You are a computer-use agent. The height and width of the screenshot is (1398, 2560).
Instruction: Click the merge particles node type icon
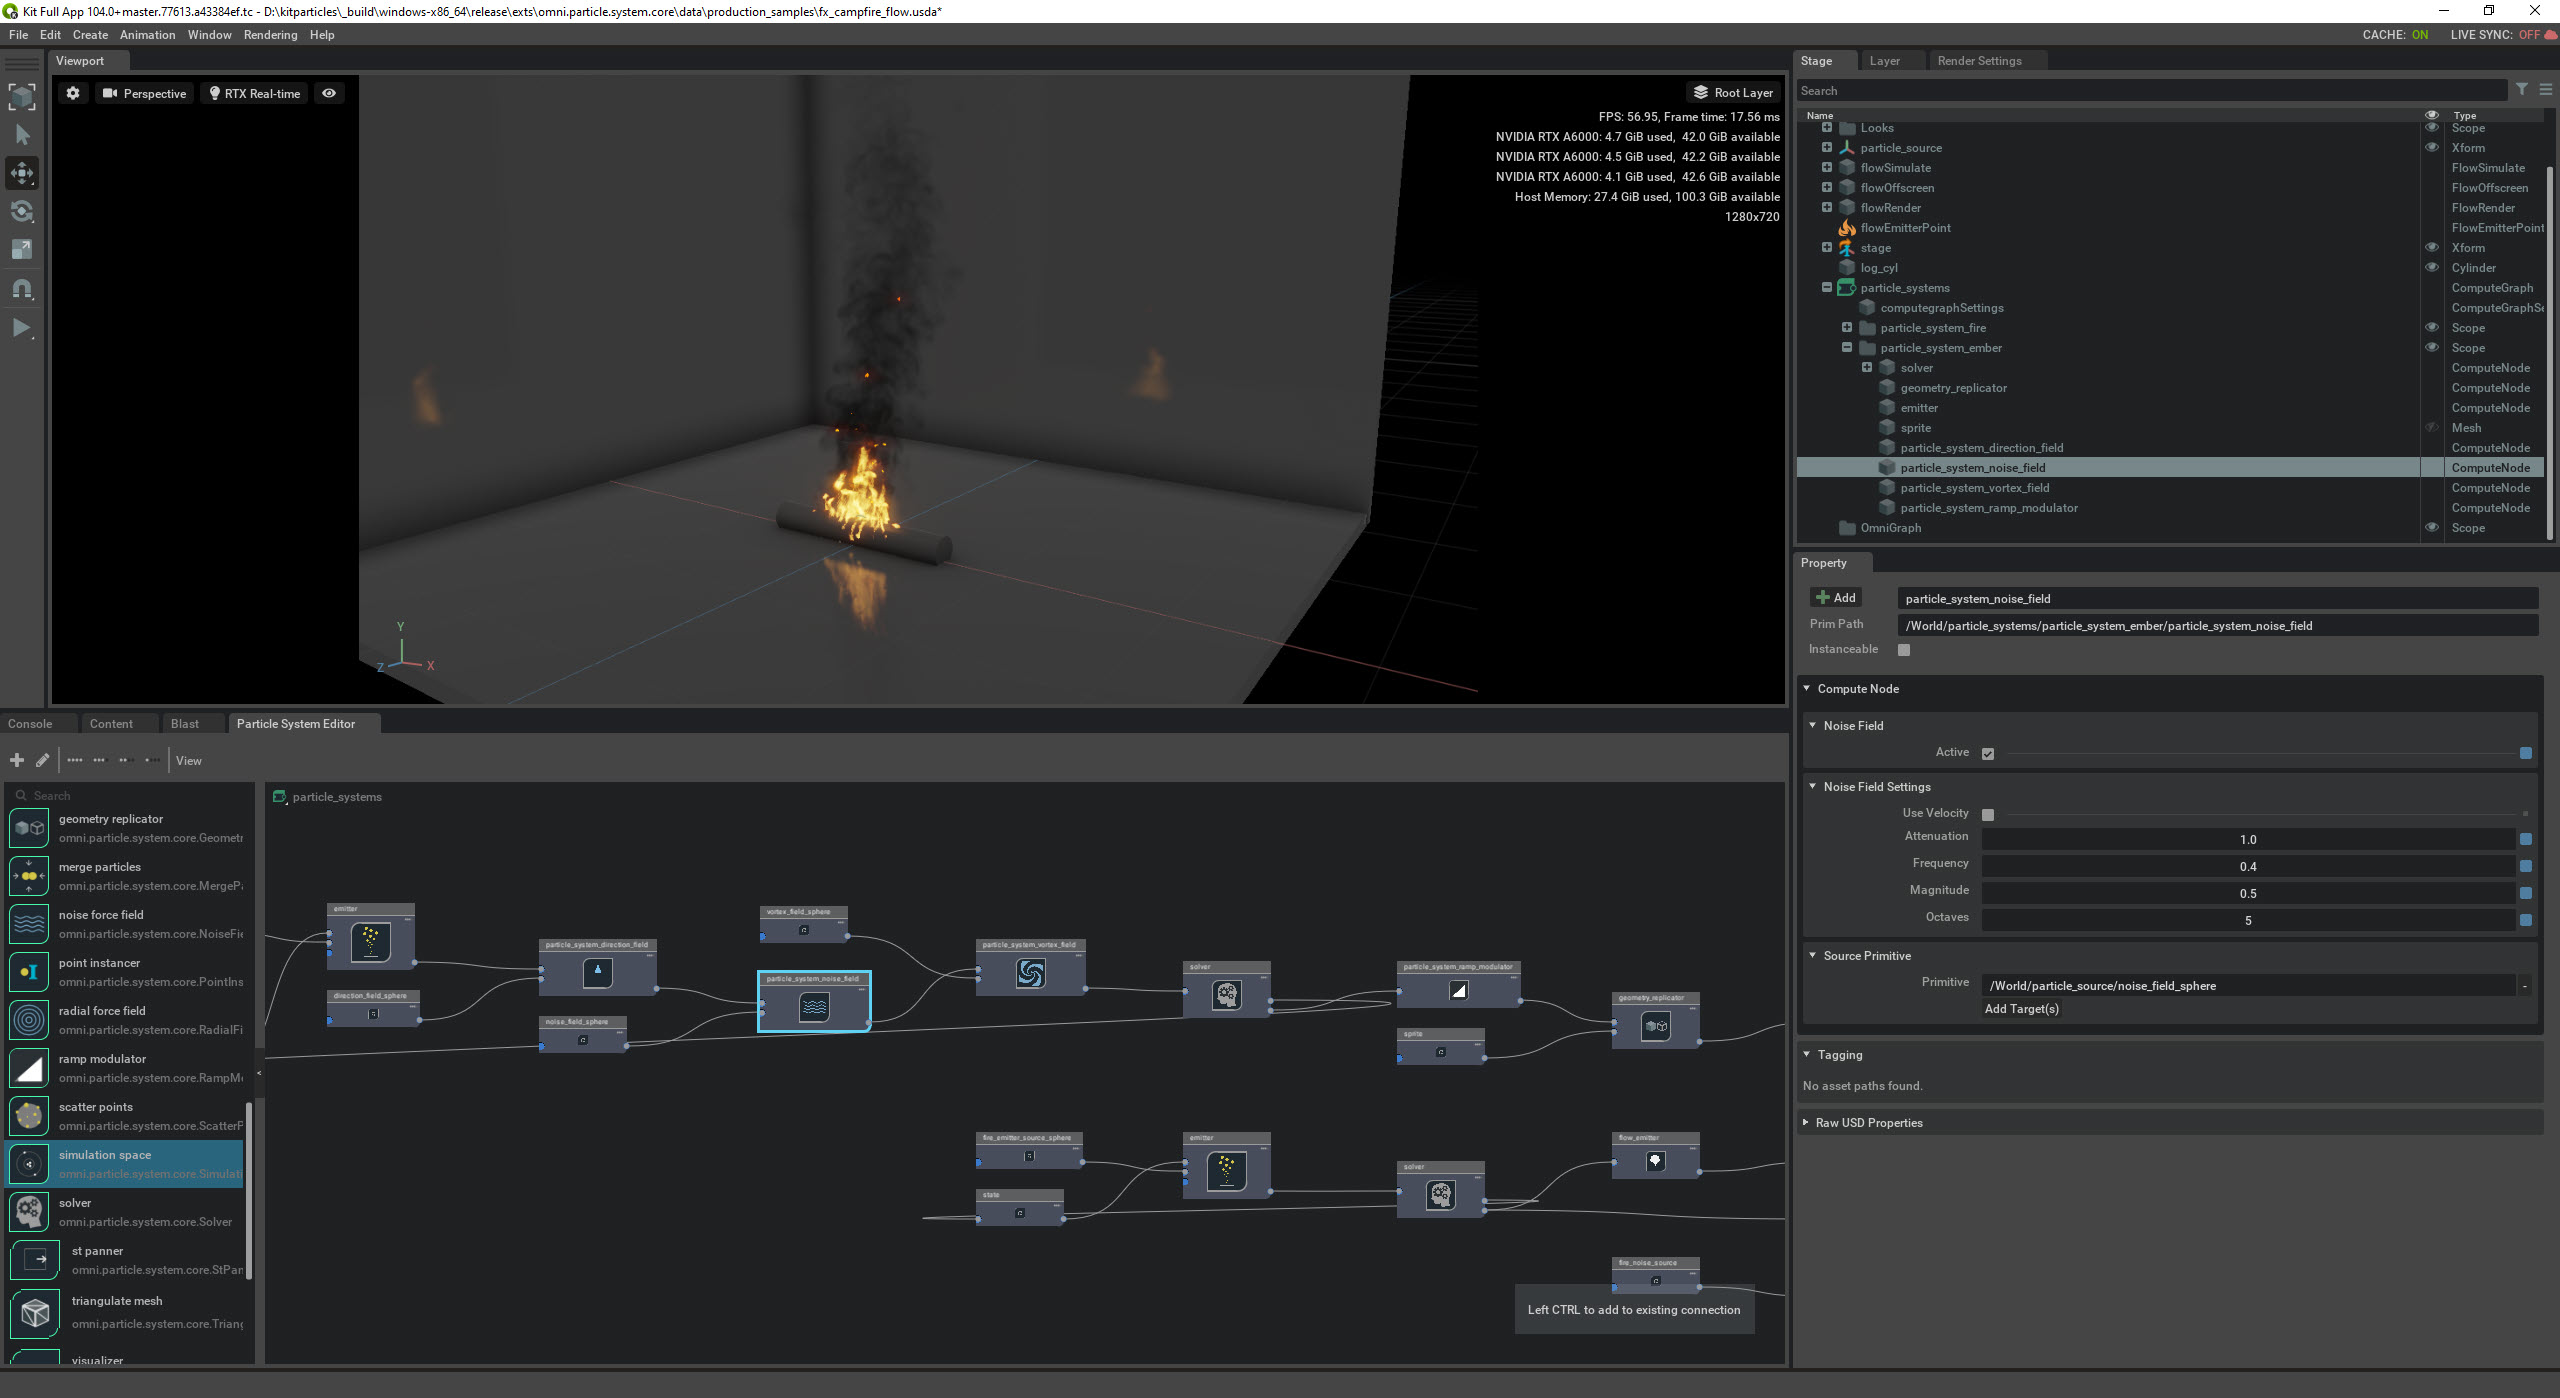point(29,876)
